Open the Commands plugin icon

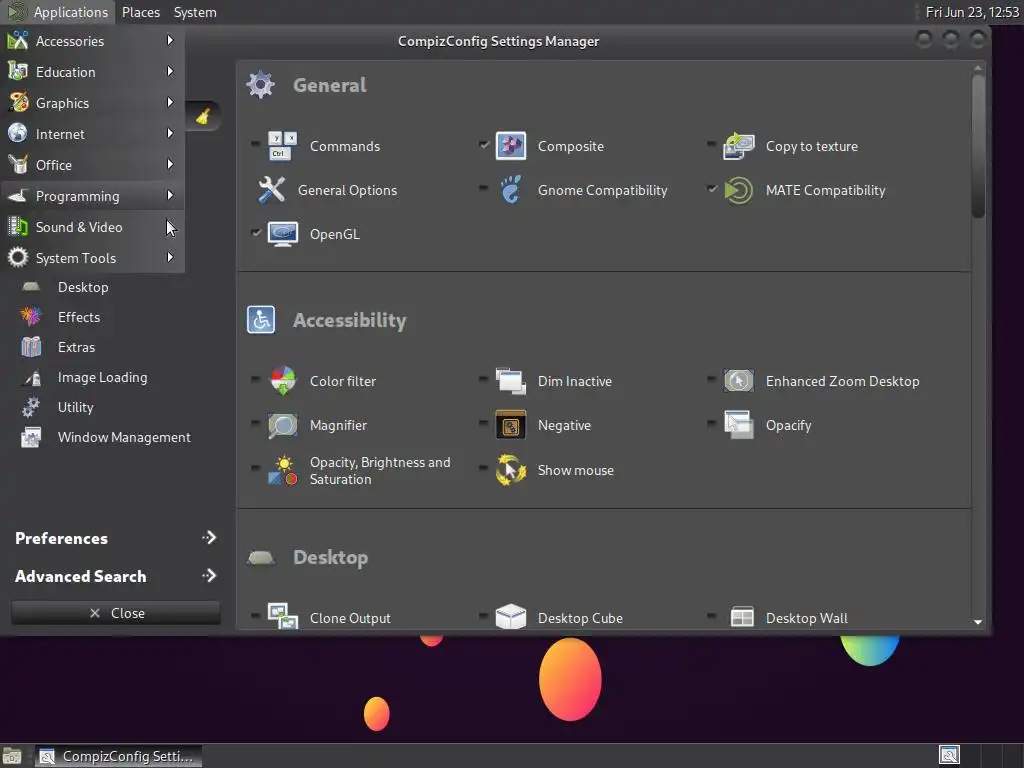tap(282, 146)
